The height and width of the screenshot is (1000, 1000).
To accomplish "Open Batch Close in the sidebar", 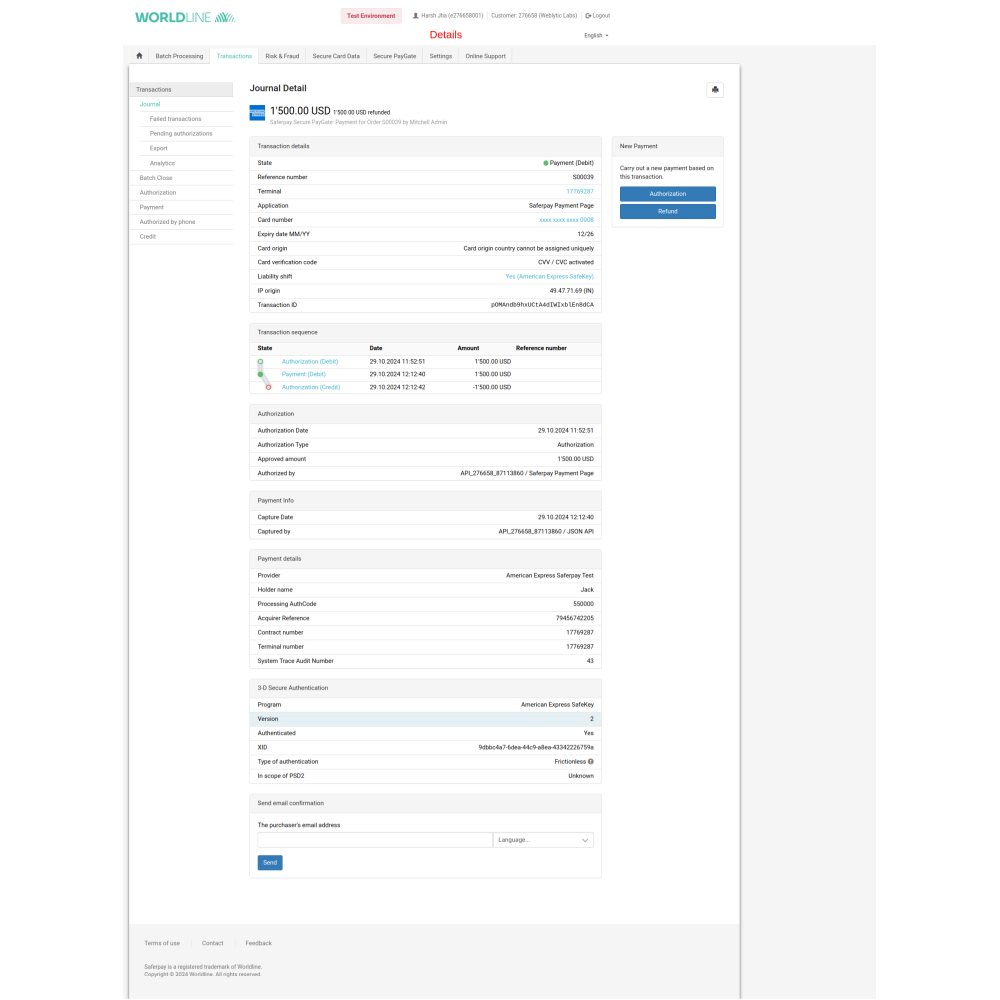I will [156, 178].
